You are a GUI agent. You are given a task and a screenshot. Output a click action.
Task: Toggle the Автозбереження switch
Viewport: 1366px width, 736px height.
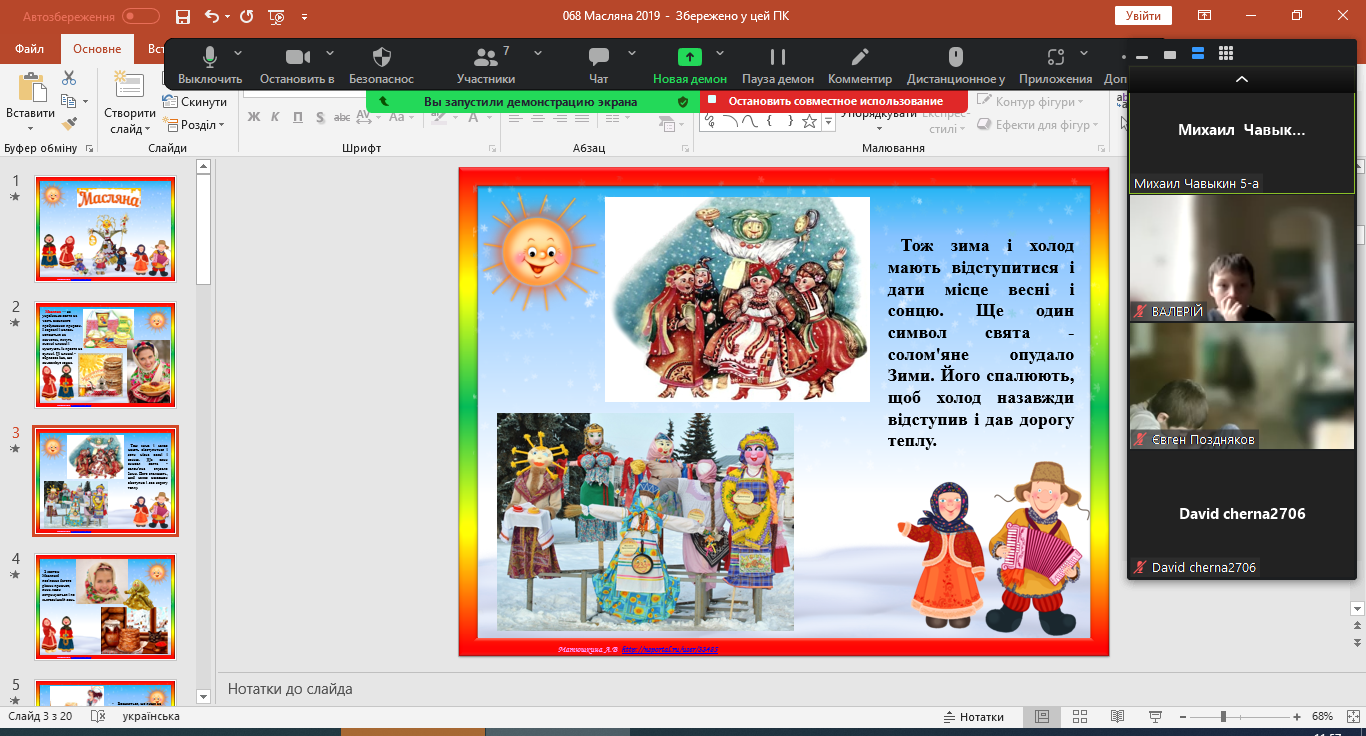(141, 16)
